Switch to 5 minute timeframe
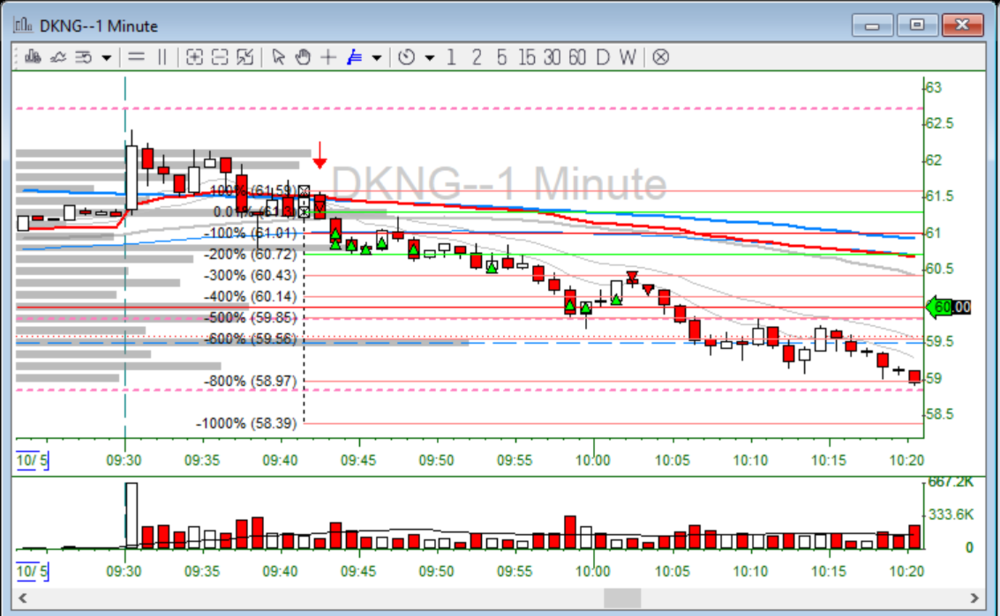Screen dimensions: 1000x616 pyautogui.click(x=501, y=57)
